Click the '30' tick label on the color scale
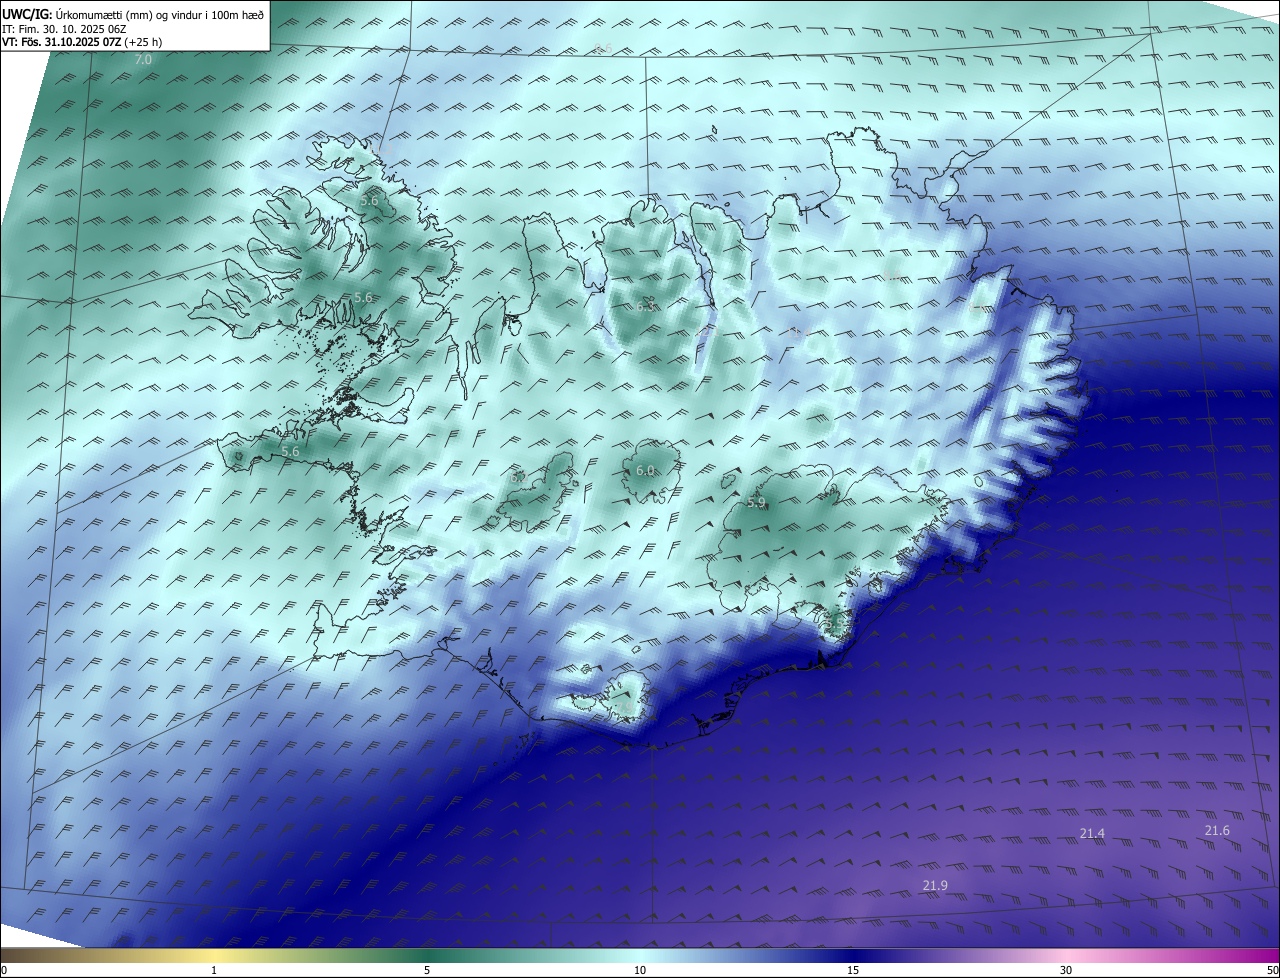 pos(1066,970)
